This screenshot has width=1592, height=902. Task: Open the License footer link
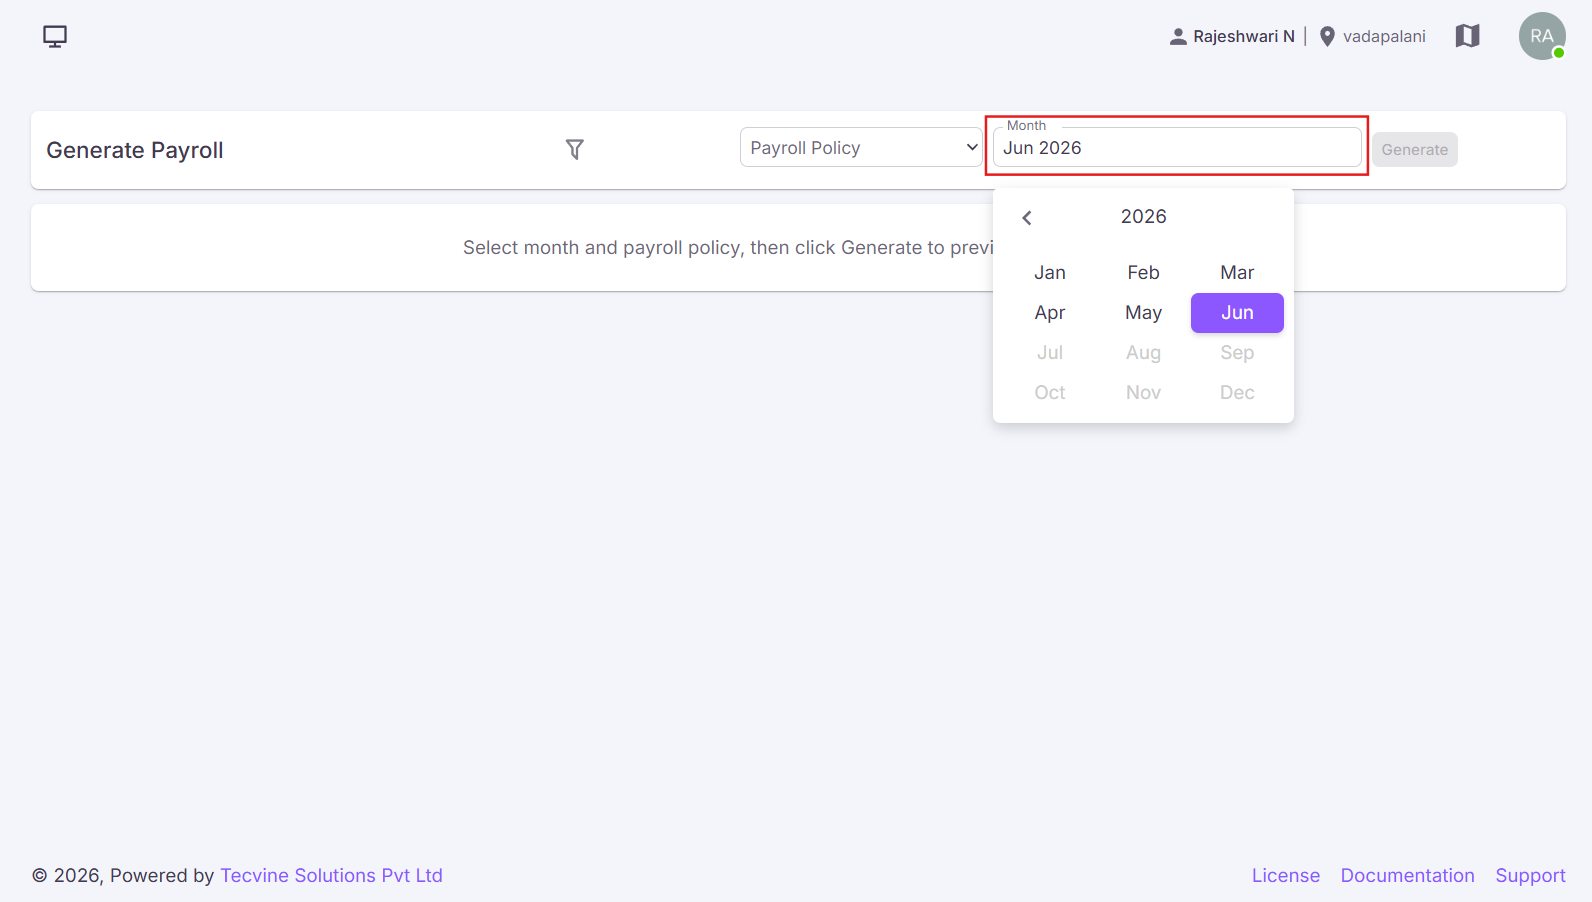pos(1285,875)
